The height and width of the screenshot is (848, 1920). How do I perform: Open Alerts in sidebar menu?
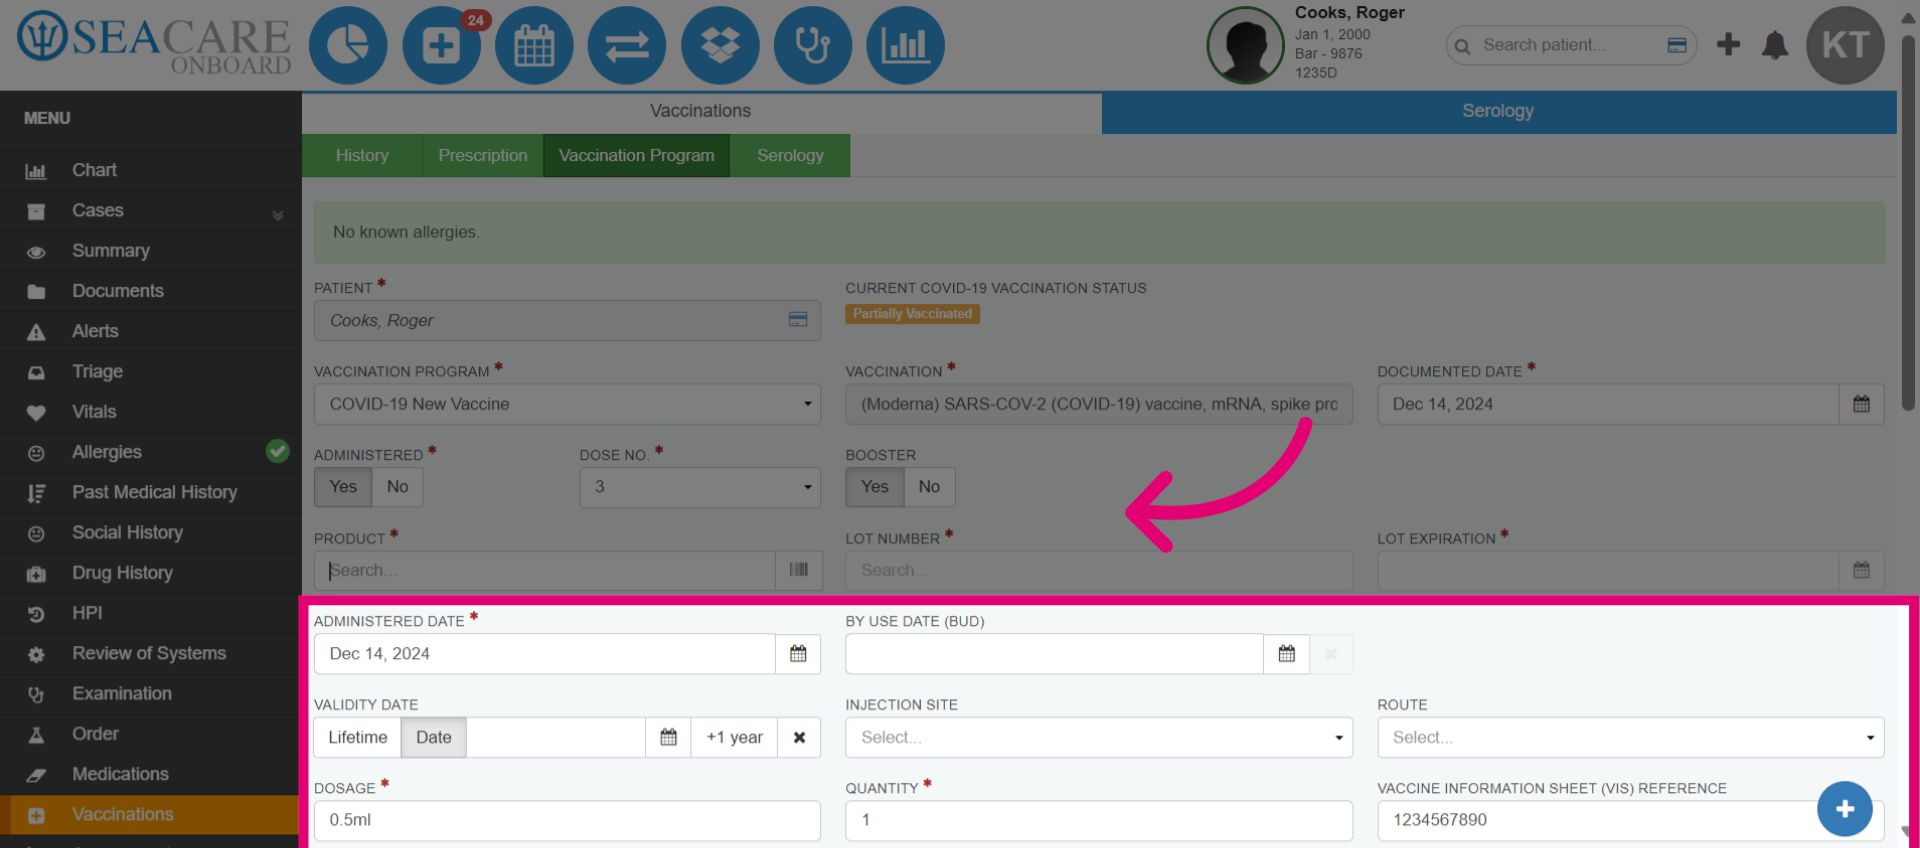pos(150,331)
